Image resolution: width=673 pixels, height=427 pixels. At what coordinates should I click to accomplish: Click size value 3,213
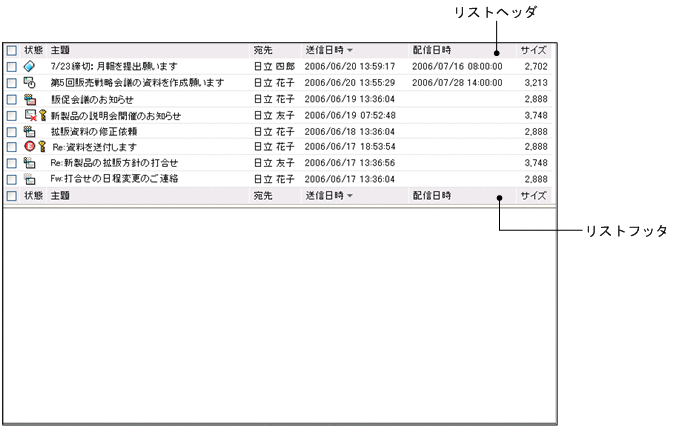coord(536,82)
